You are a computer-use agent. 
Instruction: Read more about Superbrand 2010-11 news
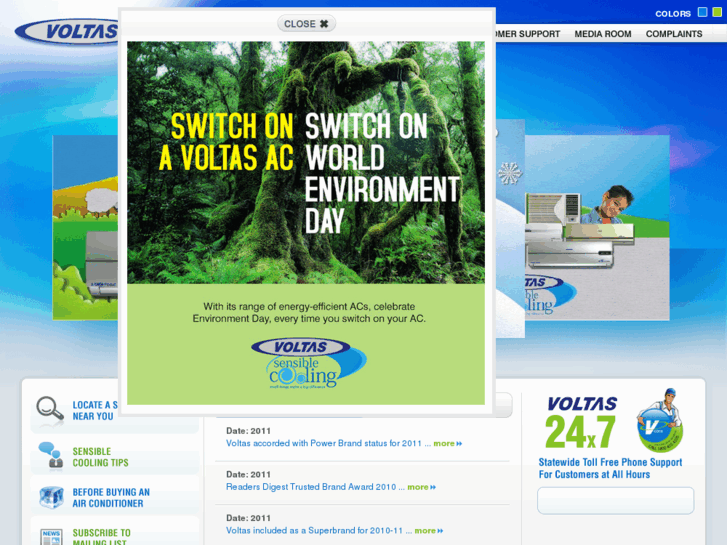pos(429,531)
